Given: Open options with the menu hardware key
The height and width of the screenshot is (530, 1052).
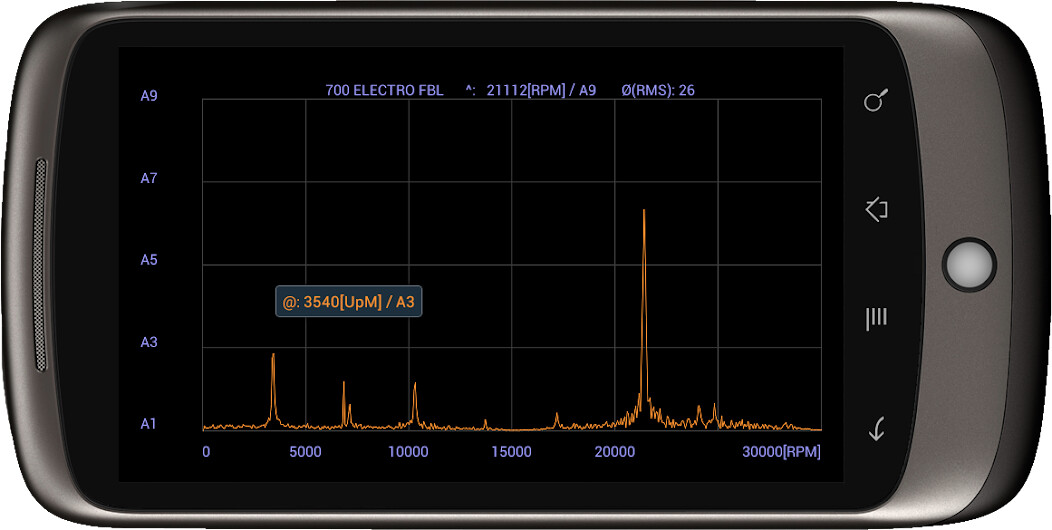Looking at the screenshot, I should pyautogui.click(x=876, y=319).
